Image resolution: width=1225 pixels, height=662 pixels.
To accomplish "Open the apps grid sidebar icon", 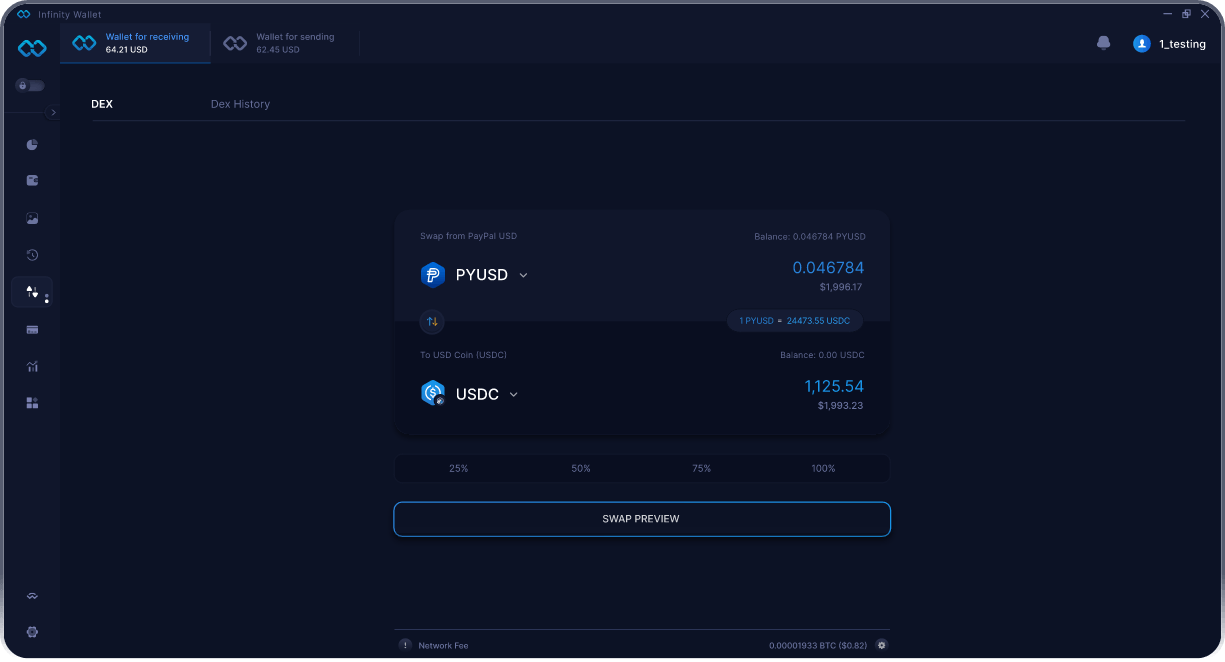I will click(32, 403).
